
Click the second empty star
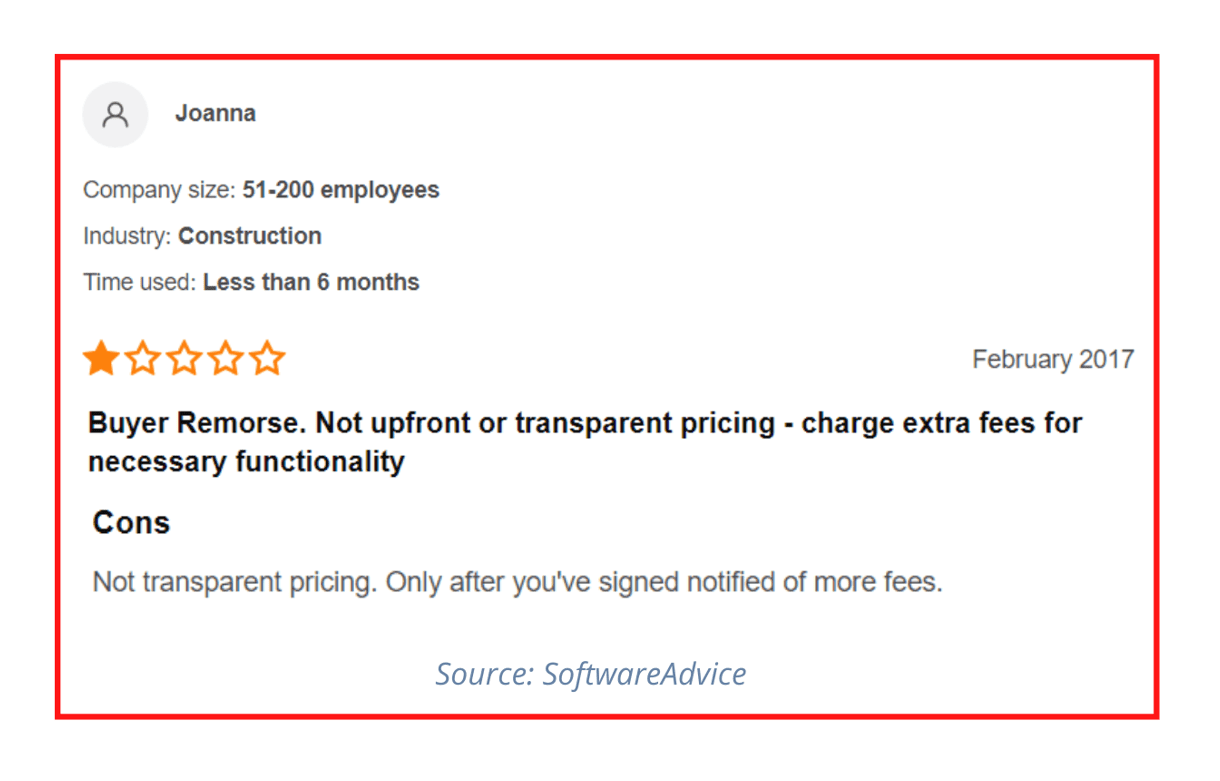143,358
